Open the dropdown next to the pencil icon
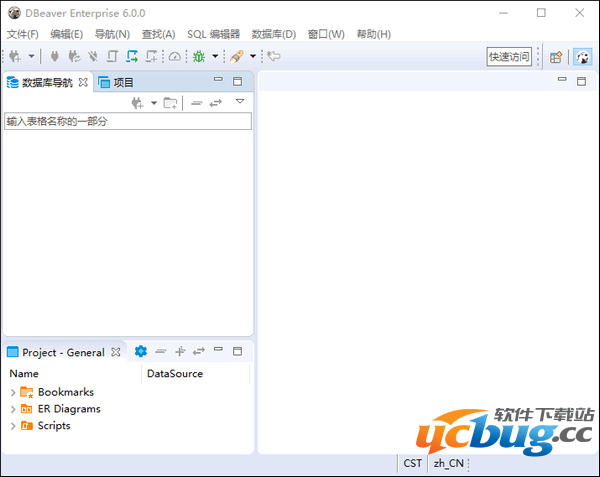The image size is (600, 477). tap(253, 56)
